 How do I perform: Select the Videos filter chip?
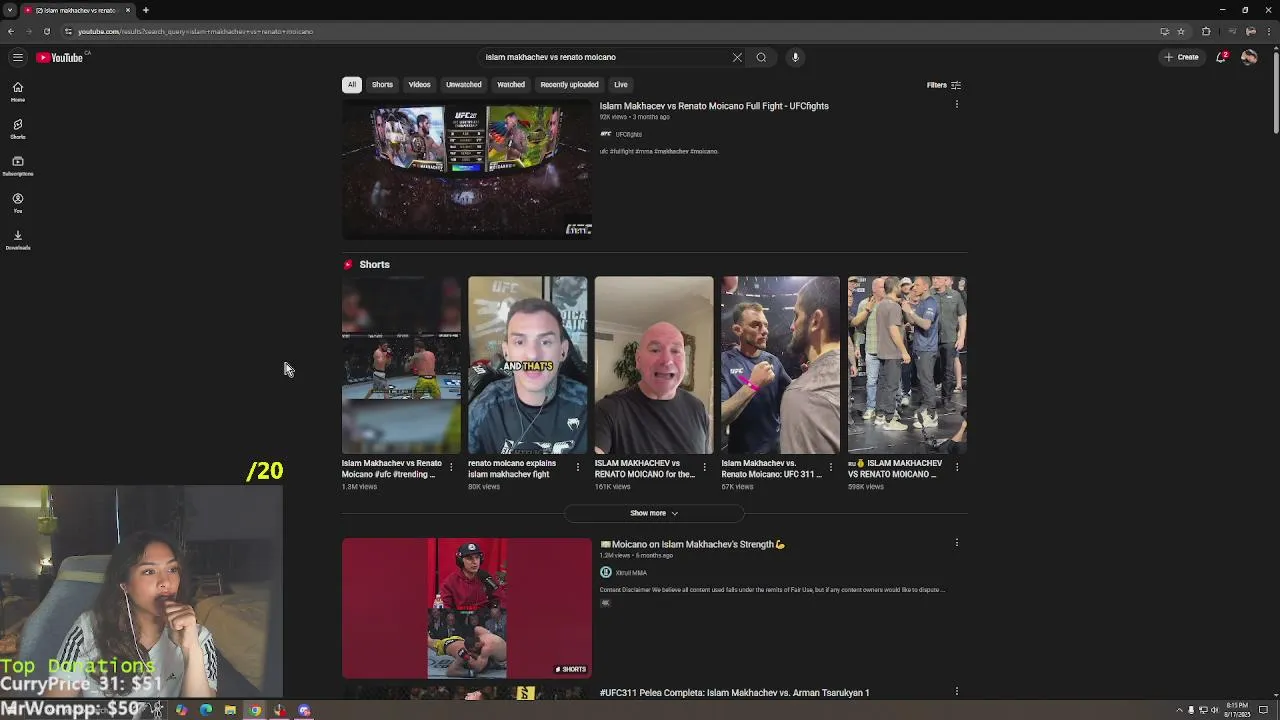point(419,85)
